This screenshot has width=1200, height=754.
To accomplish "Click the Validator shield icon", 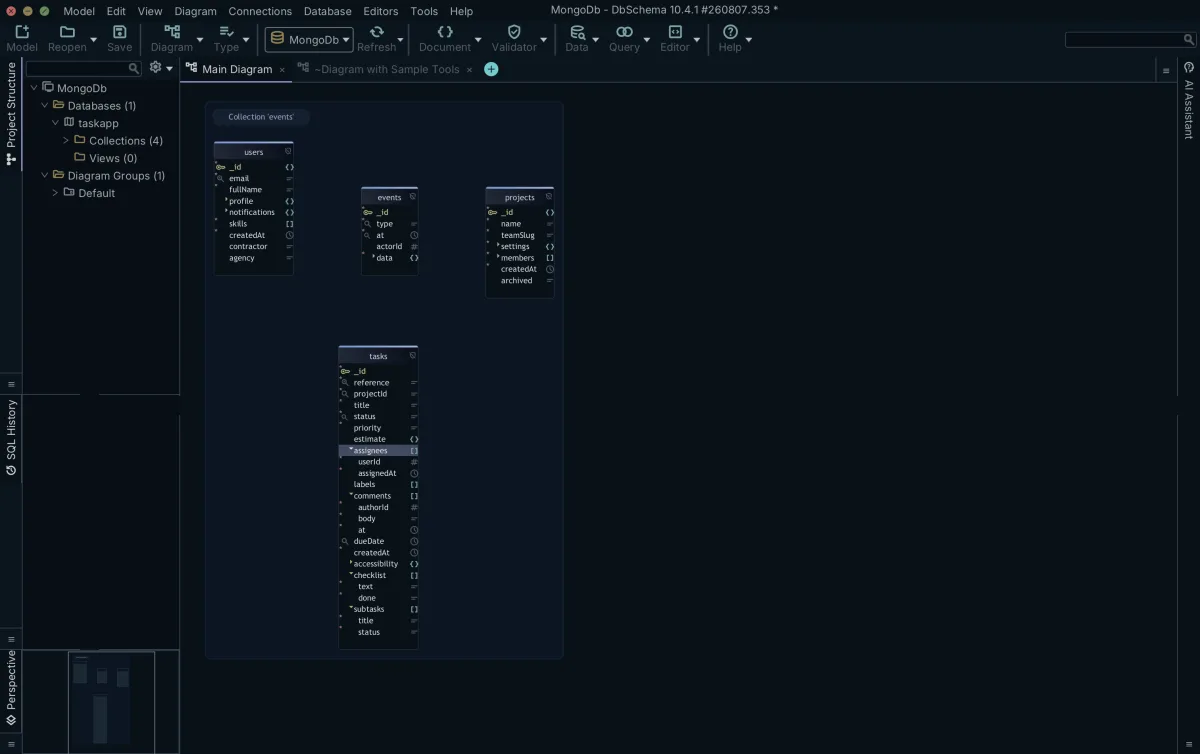I will [x=514, y=32].
